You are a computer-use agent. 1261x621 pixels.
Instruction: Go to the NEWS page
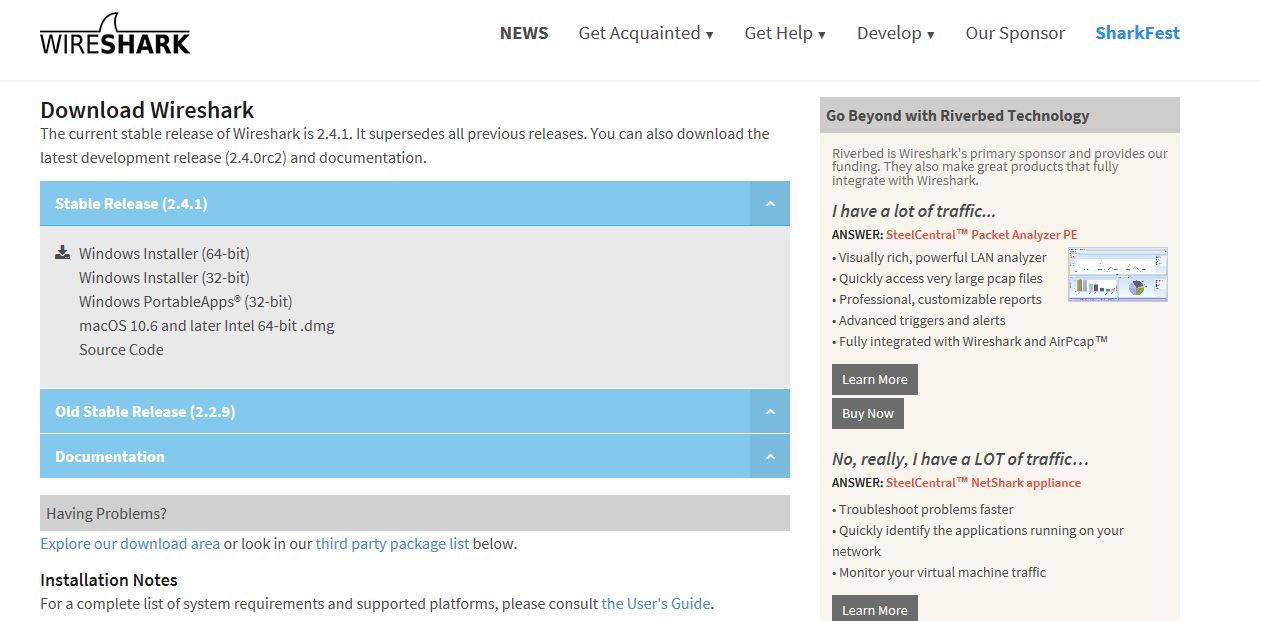[x=524, y=33]
